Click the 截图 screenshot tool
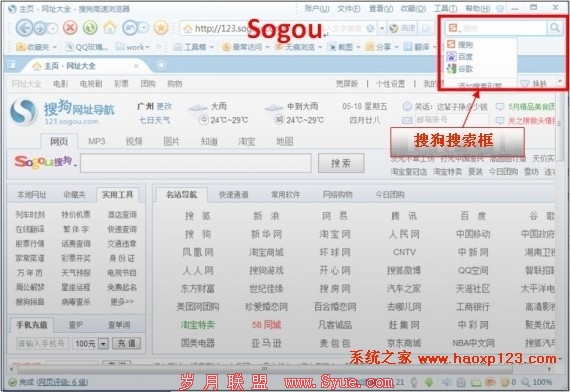The height and width of the screenshot is (392, 570). pos(340,47)
